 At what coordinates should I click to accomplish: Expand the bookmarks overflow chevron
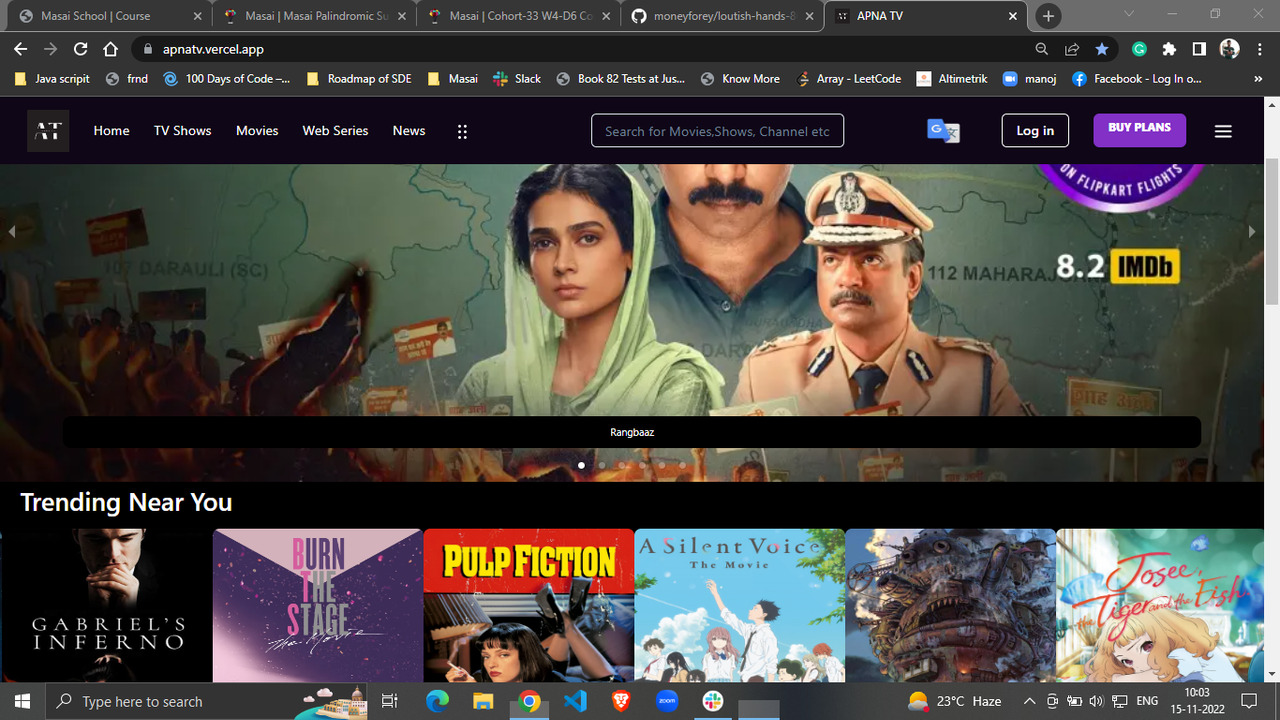[x=1258, y=78]
